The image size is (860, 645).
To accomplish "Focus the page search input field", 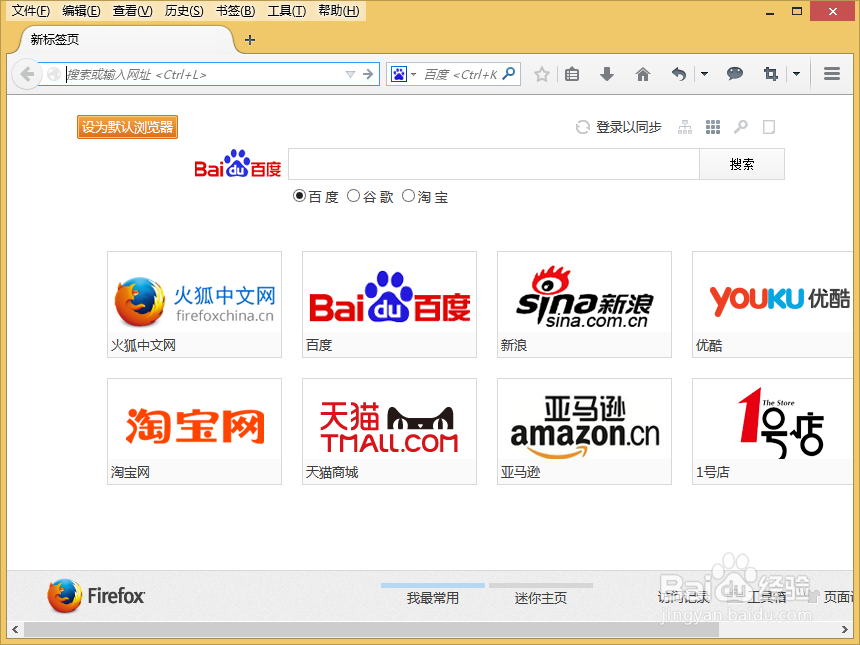I will coord(494,164).
